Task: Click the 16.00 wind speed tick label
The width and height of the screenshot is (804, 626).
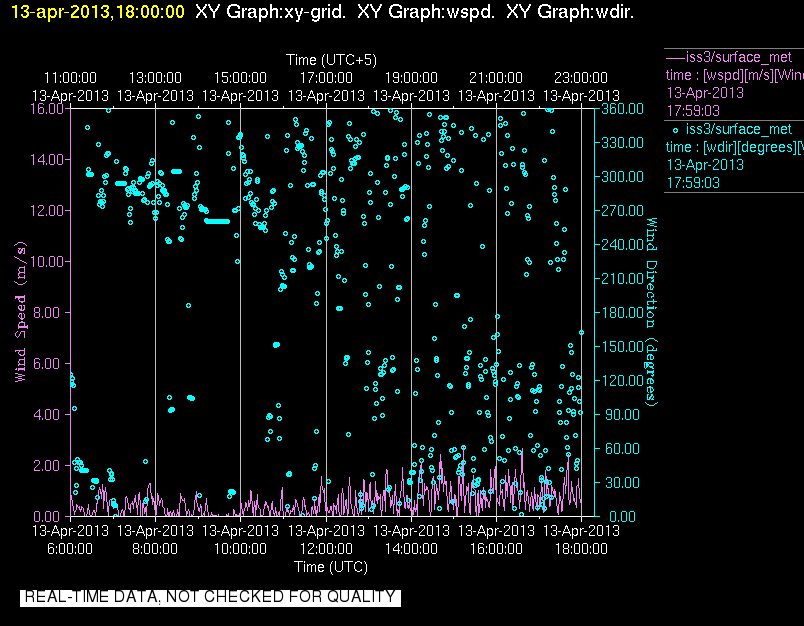Action: [x=47, y=109]
